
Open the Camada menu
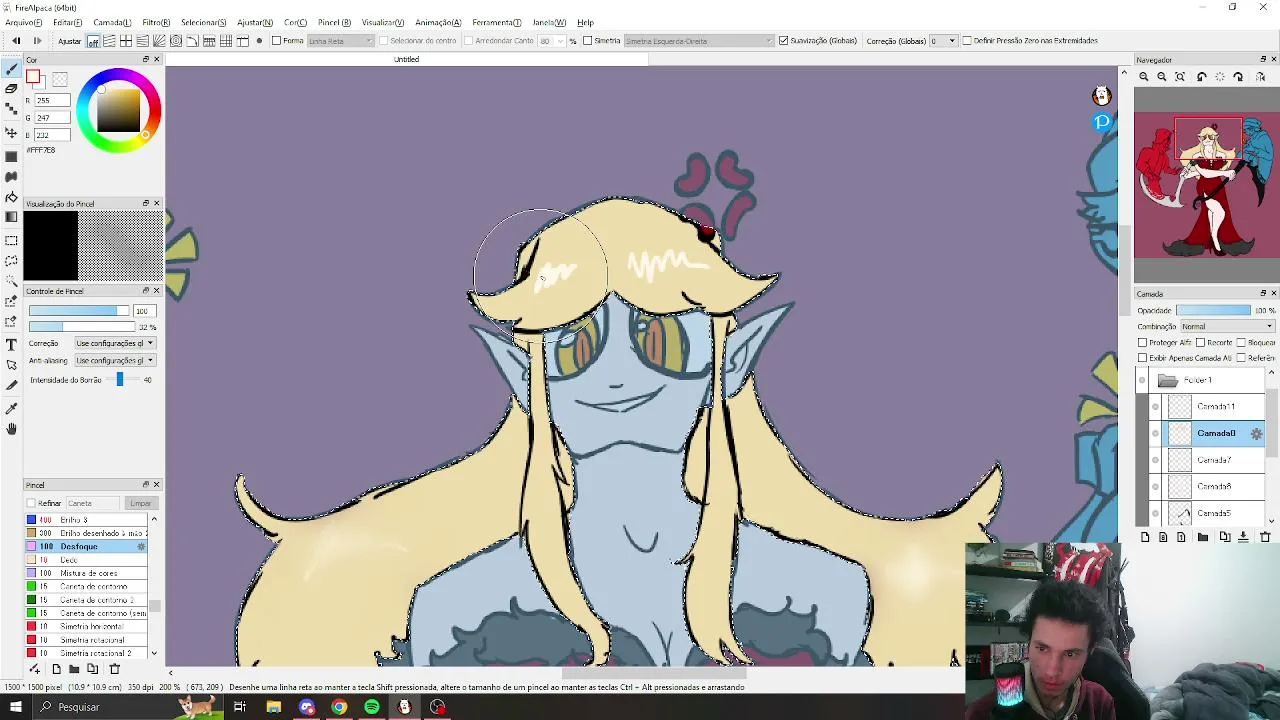click(112, 22)
